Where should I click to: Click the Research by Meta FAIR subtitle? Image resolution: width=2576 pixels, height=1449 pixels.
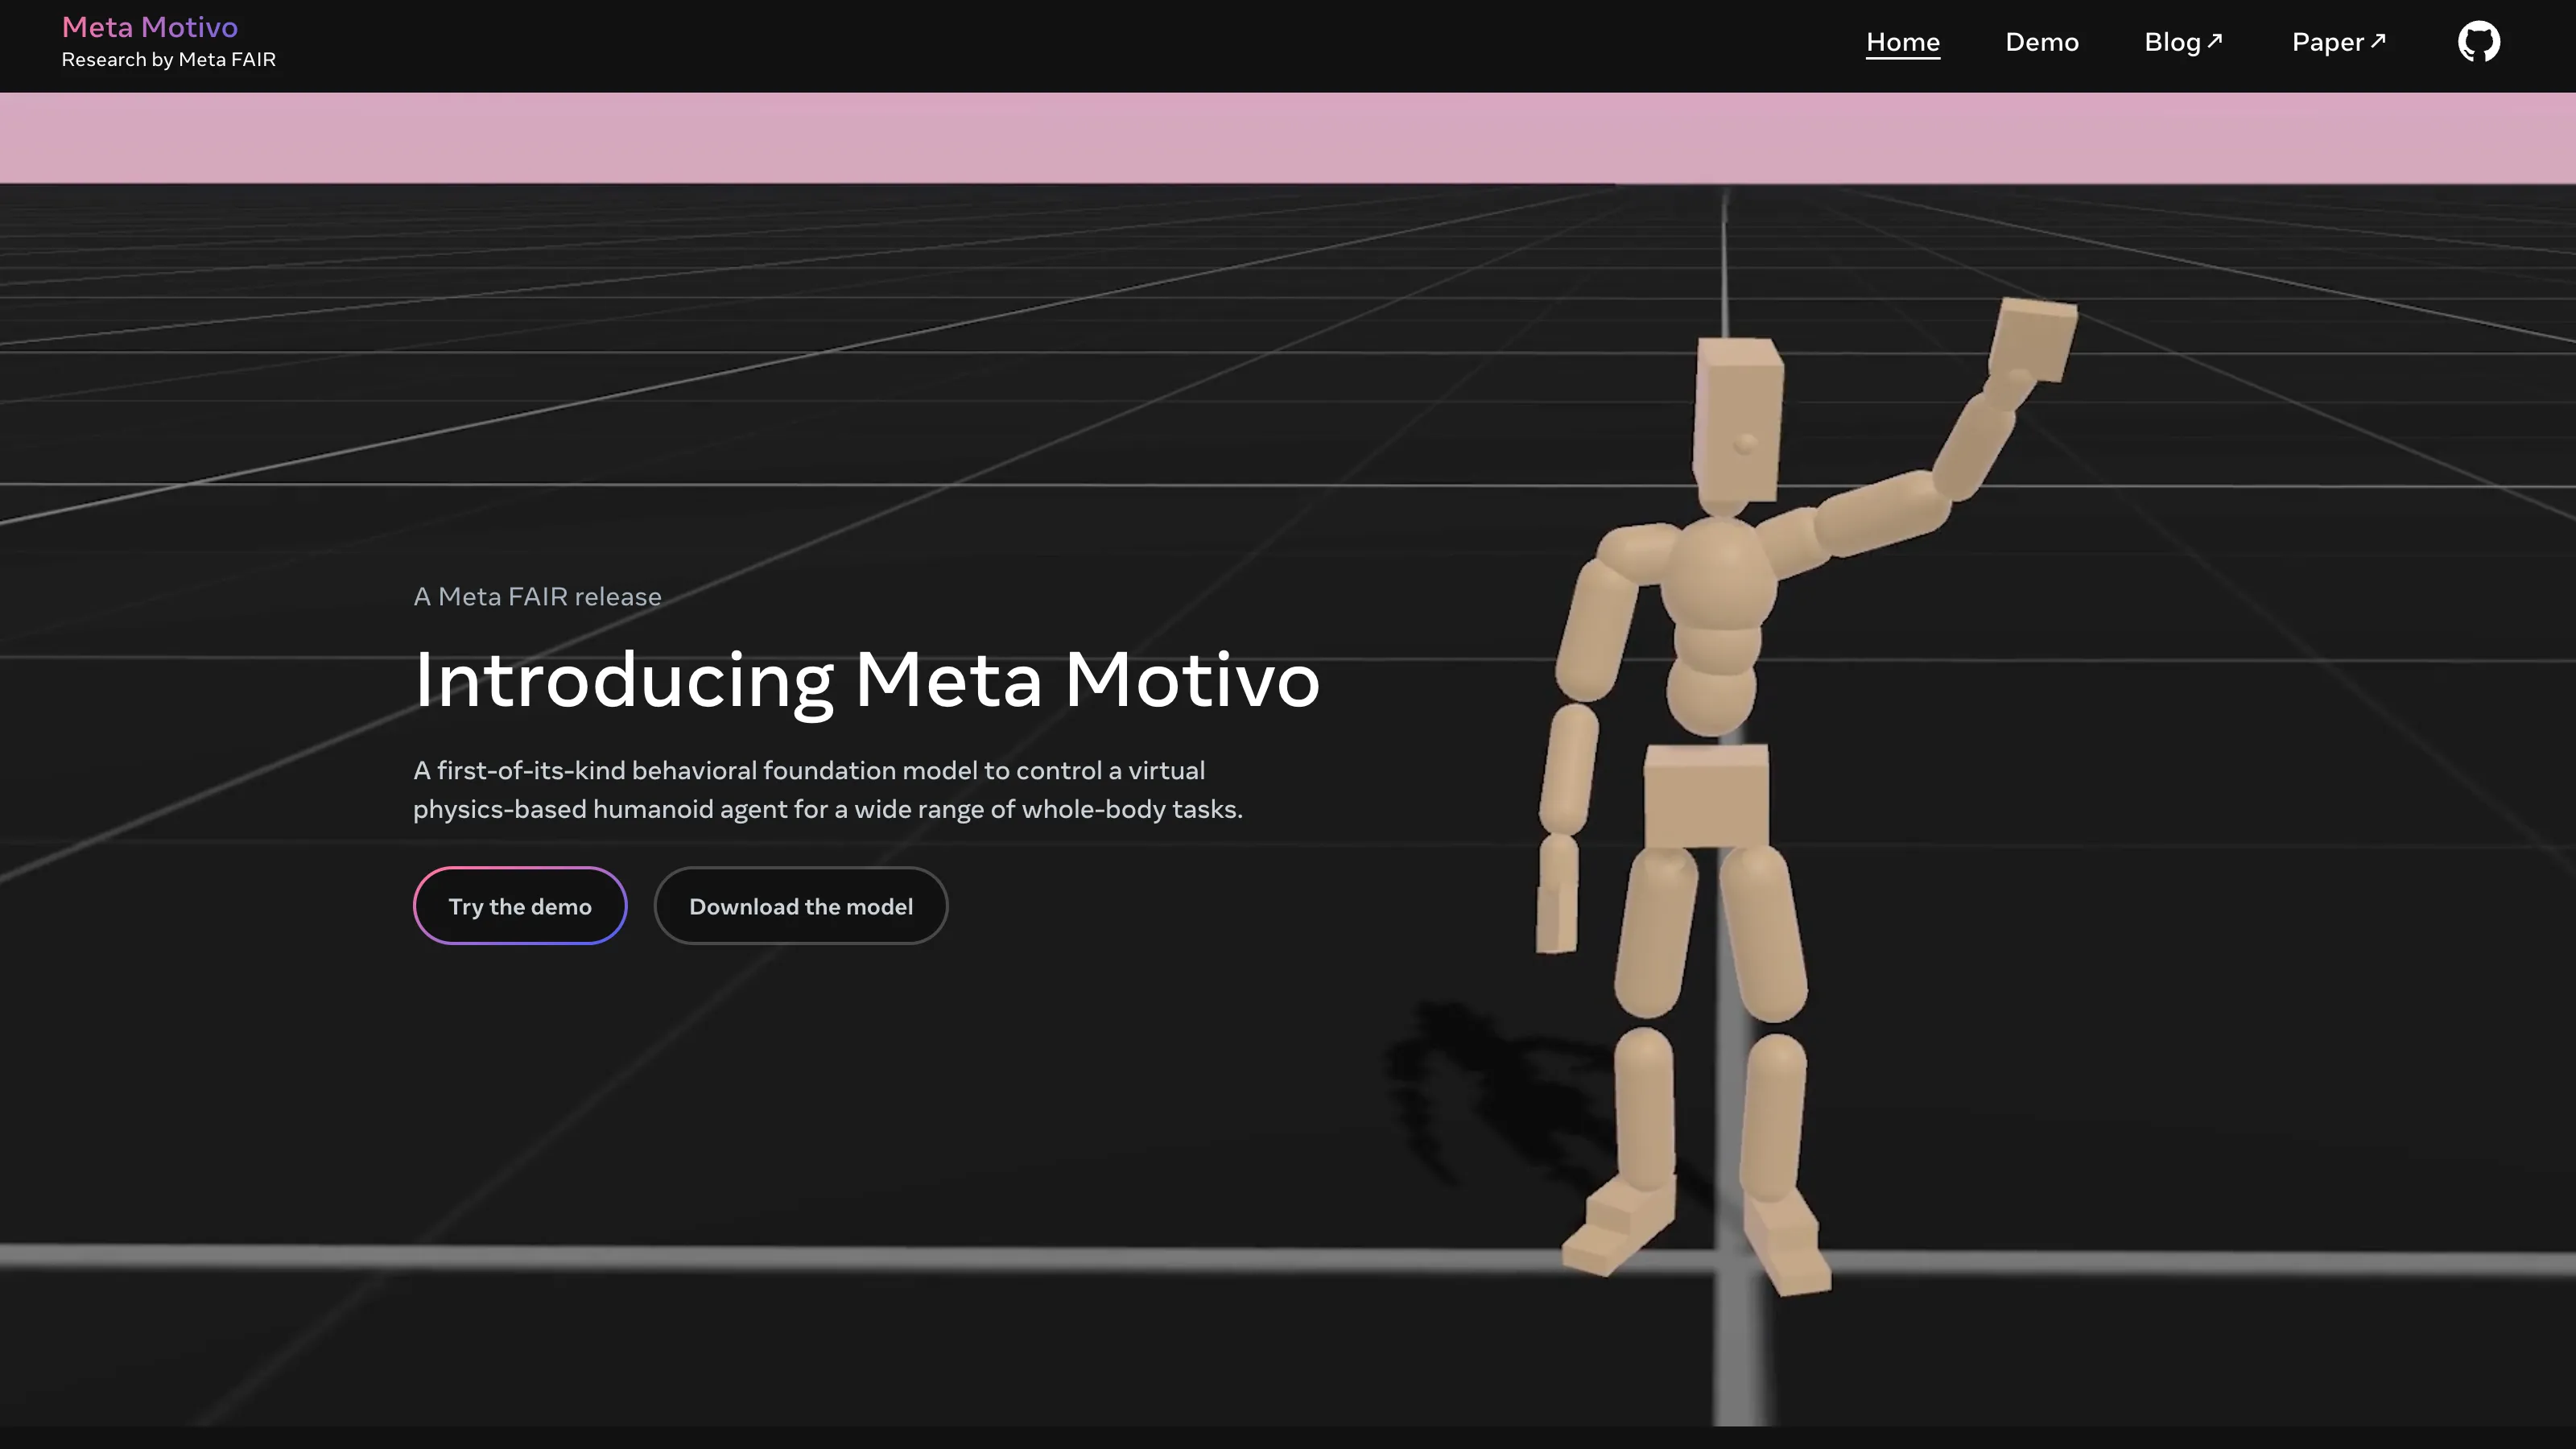(168, 60)
